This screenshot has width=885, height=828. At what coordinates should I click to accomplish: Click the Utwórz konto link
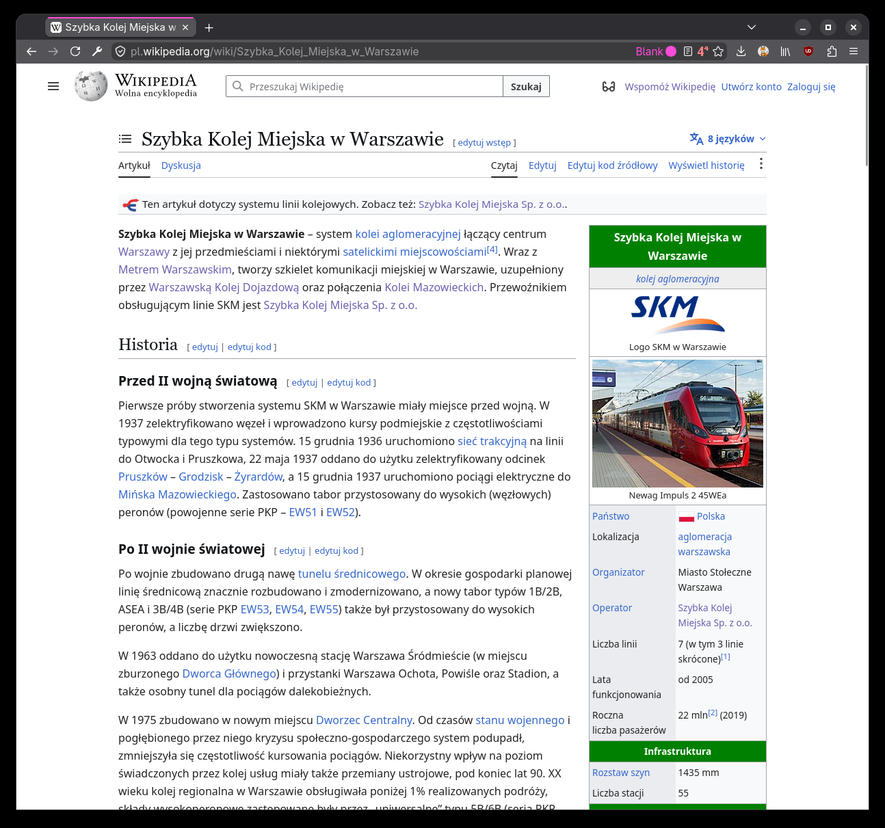(751, 86)
